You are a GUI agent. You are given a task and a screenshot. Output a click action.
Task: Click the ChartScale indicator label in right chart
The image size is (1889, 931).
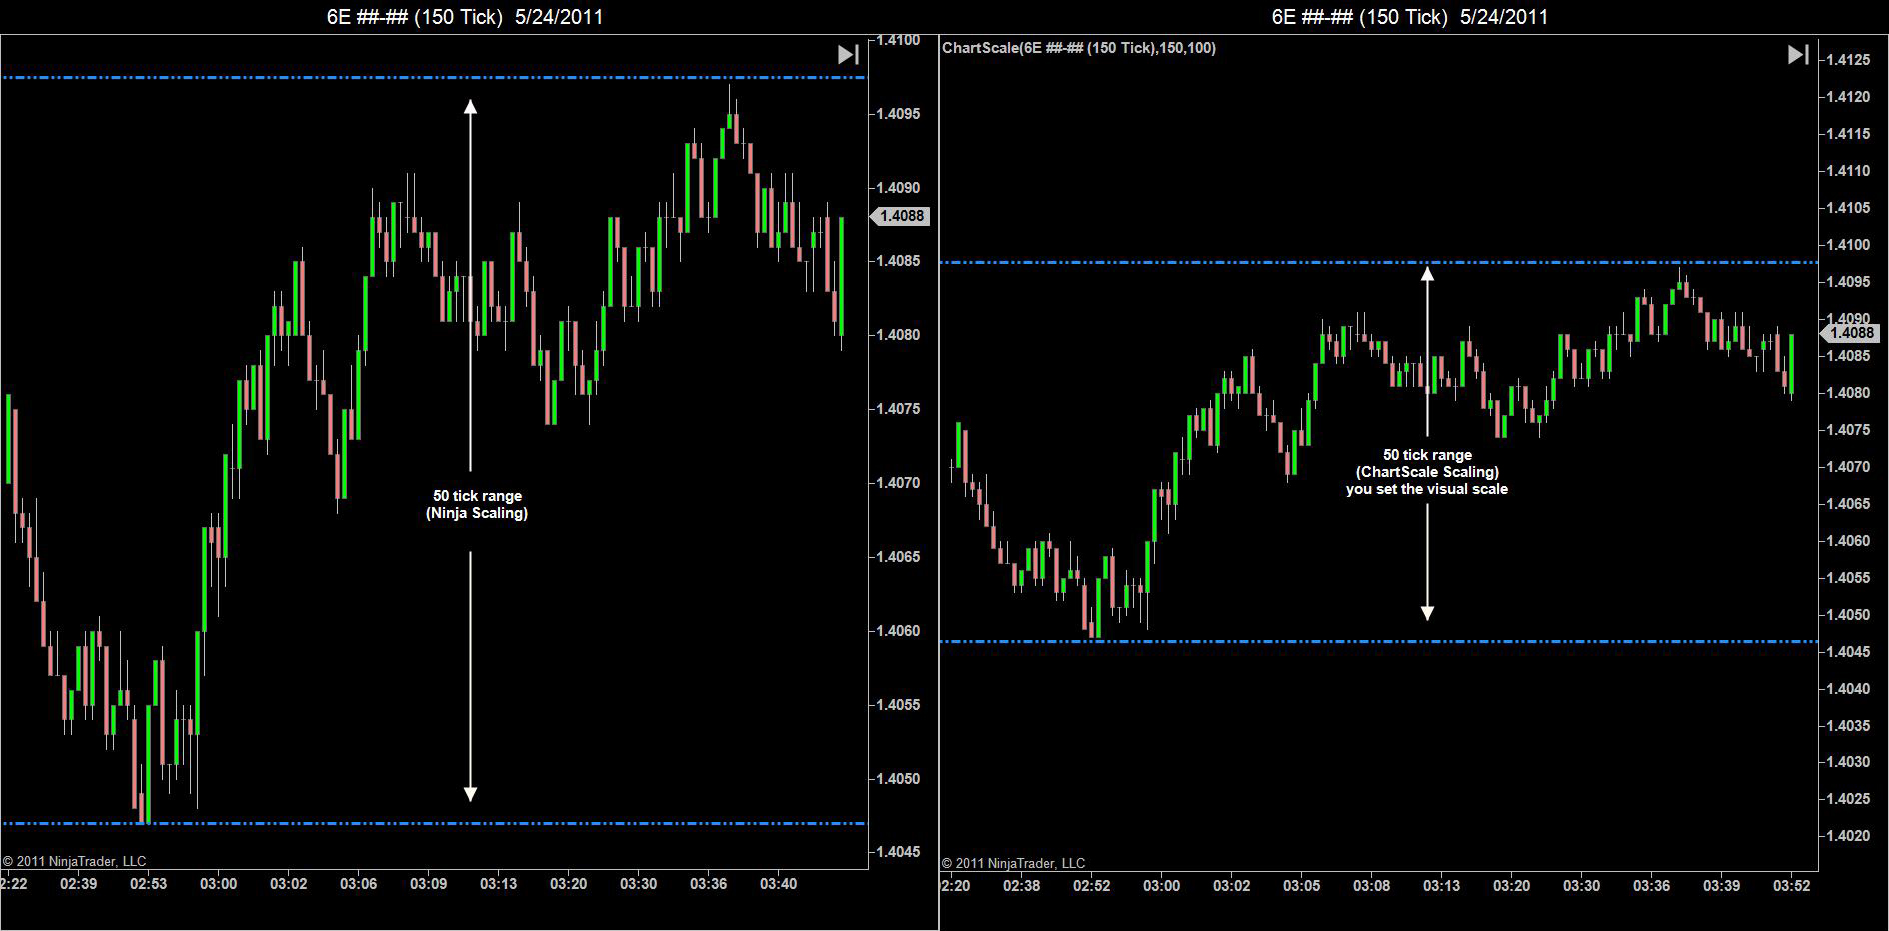pyautogui.click(x=1079, y=48)
